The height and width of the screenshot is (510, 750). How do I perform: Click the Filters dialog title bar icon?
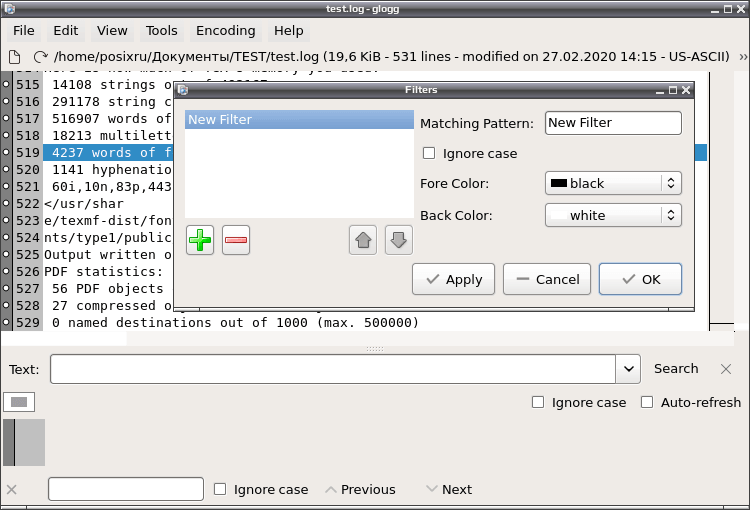[182, 89]
